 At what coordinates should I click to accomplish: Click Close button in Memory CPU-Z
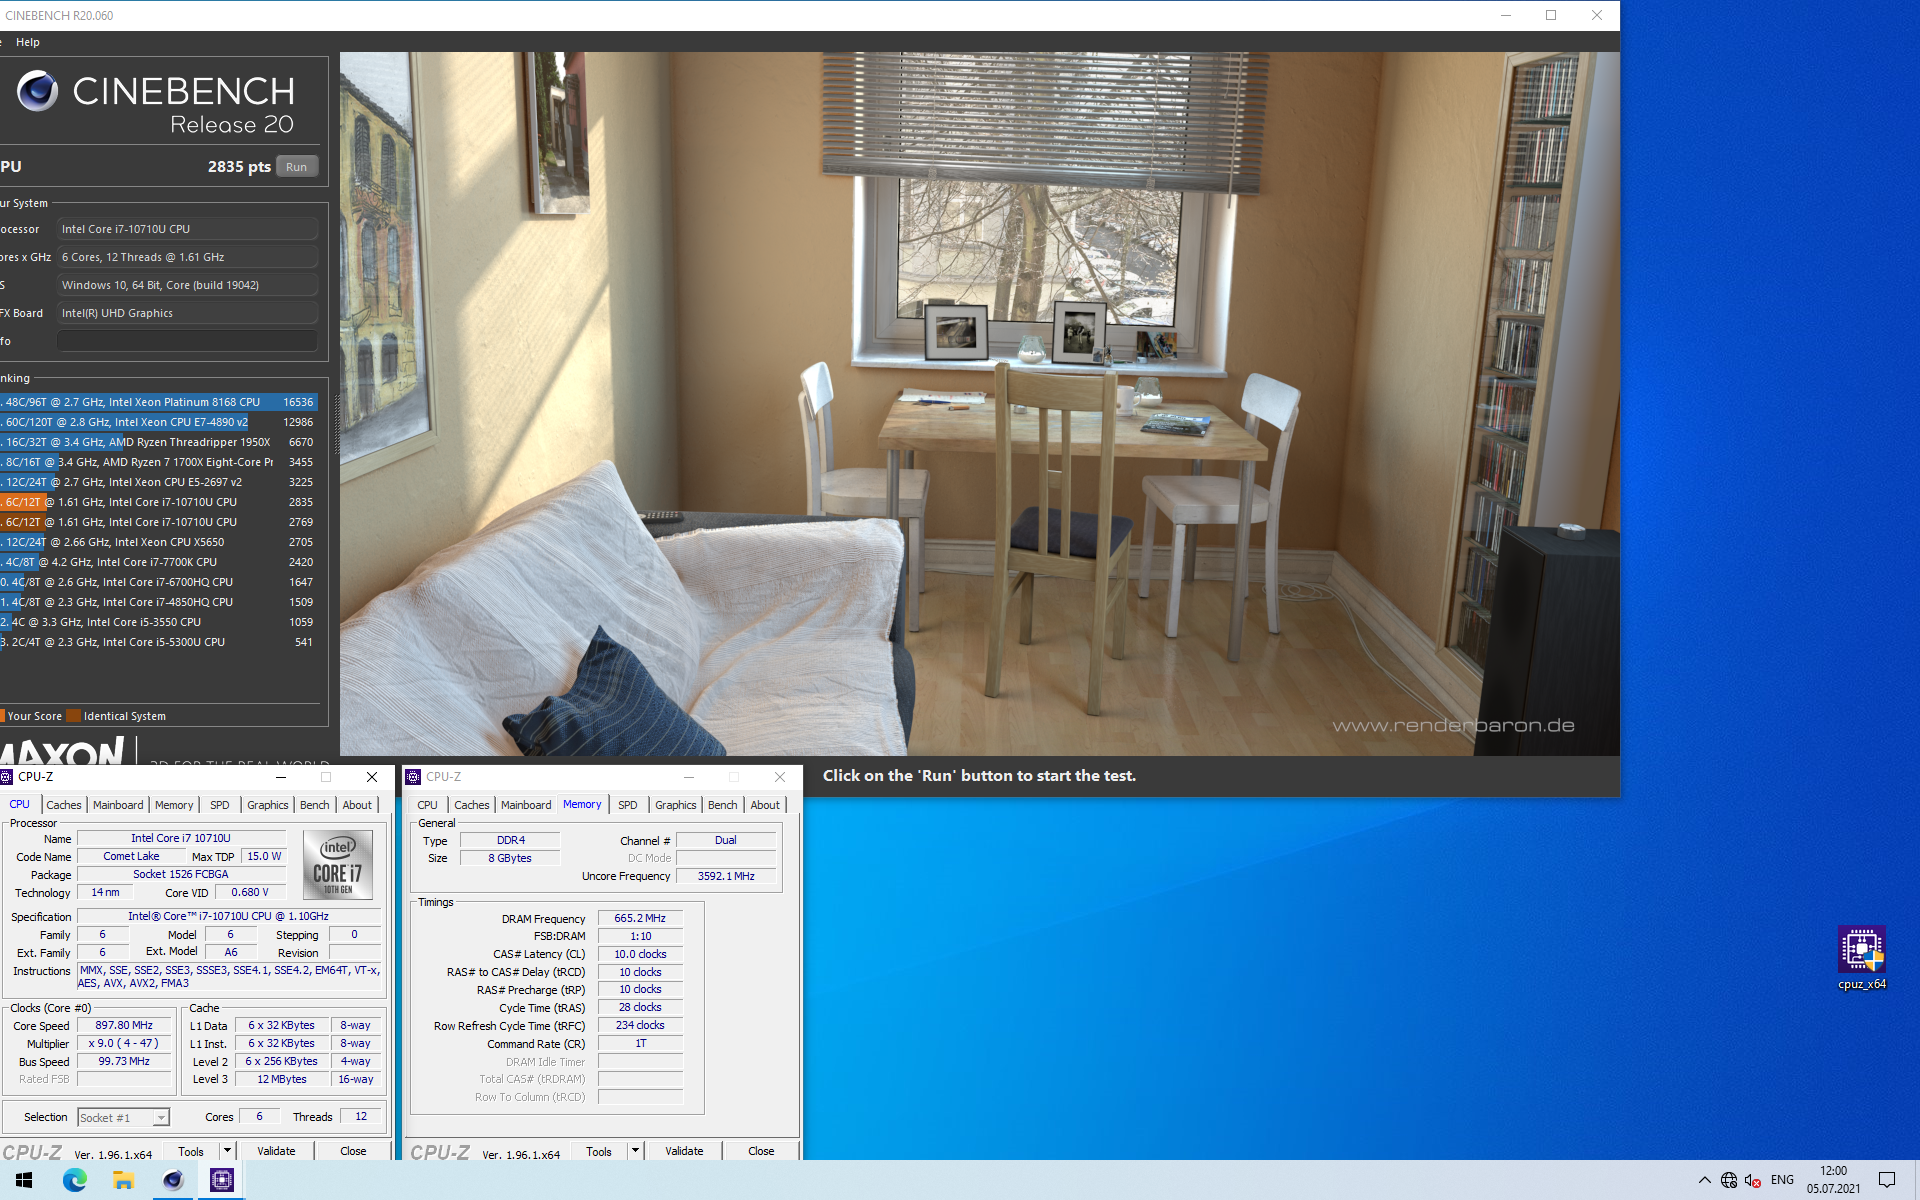coord(761,1151)
